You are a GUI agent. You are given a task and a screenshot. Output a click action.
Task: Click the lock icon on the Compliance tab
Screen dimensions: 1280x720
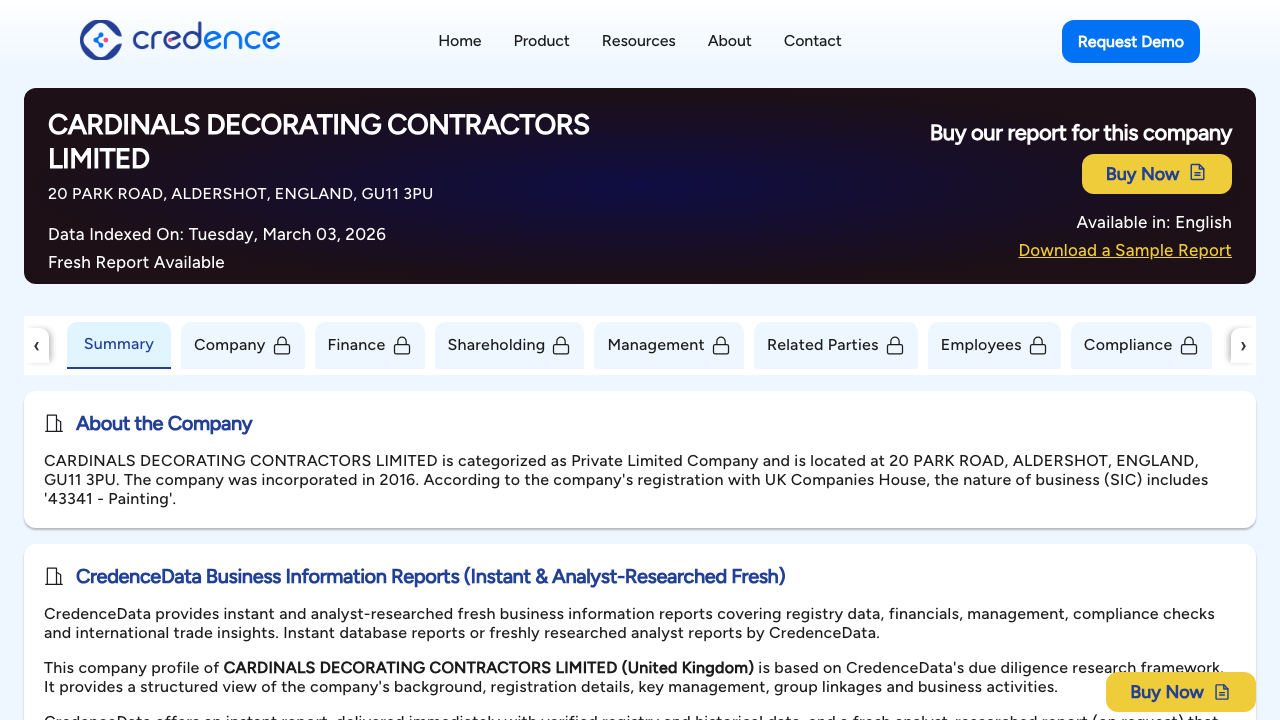click(1189, 344)
